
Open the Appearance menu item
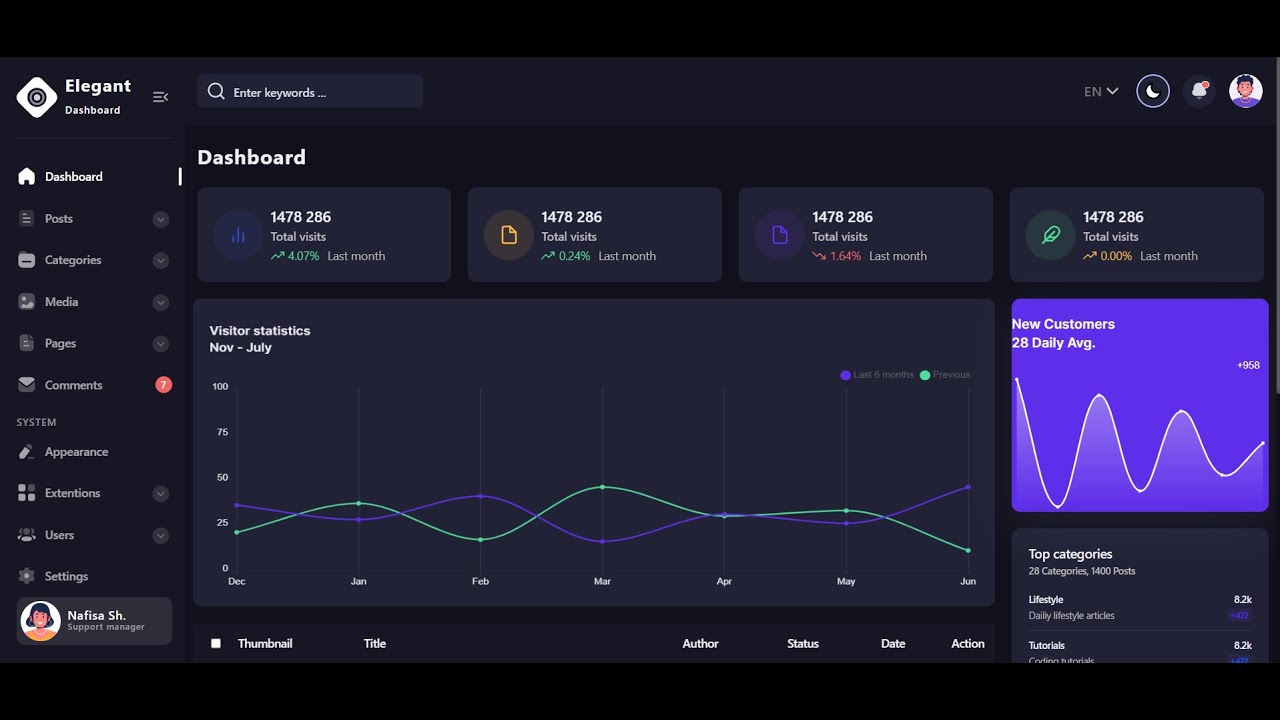(94, 452)
